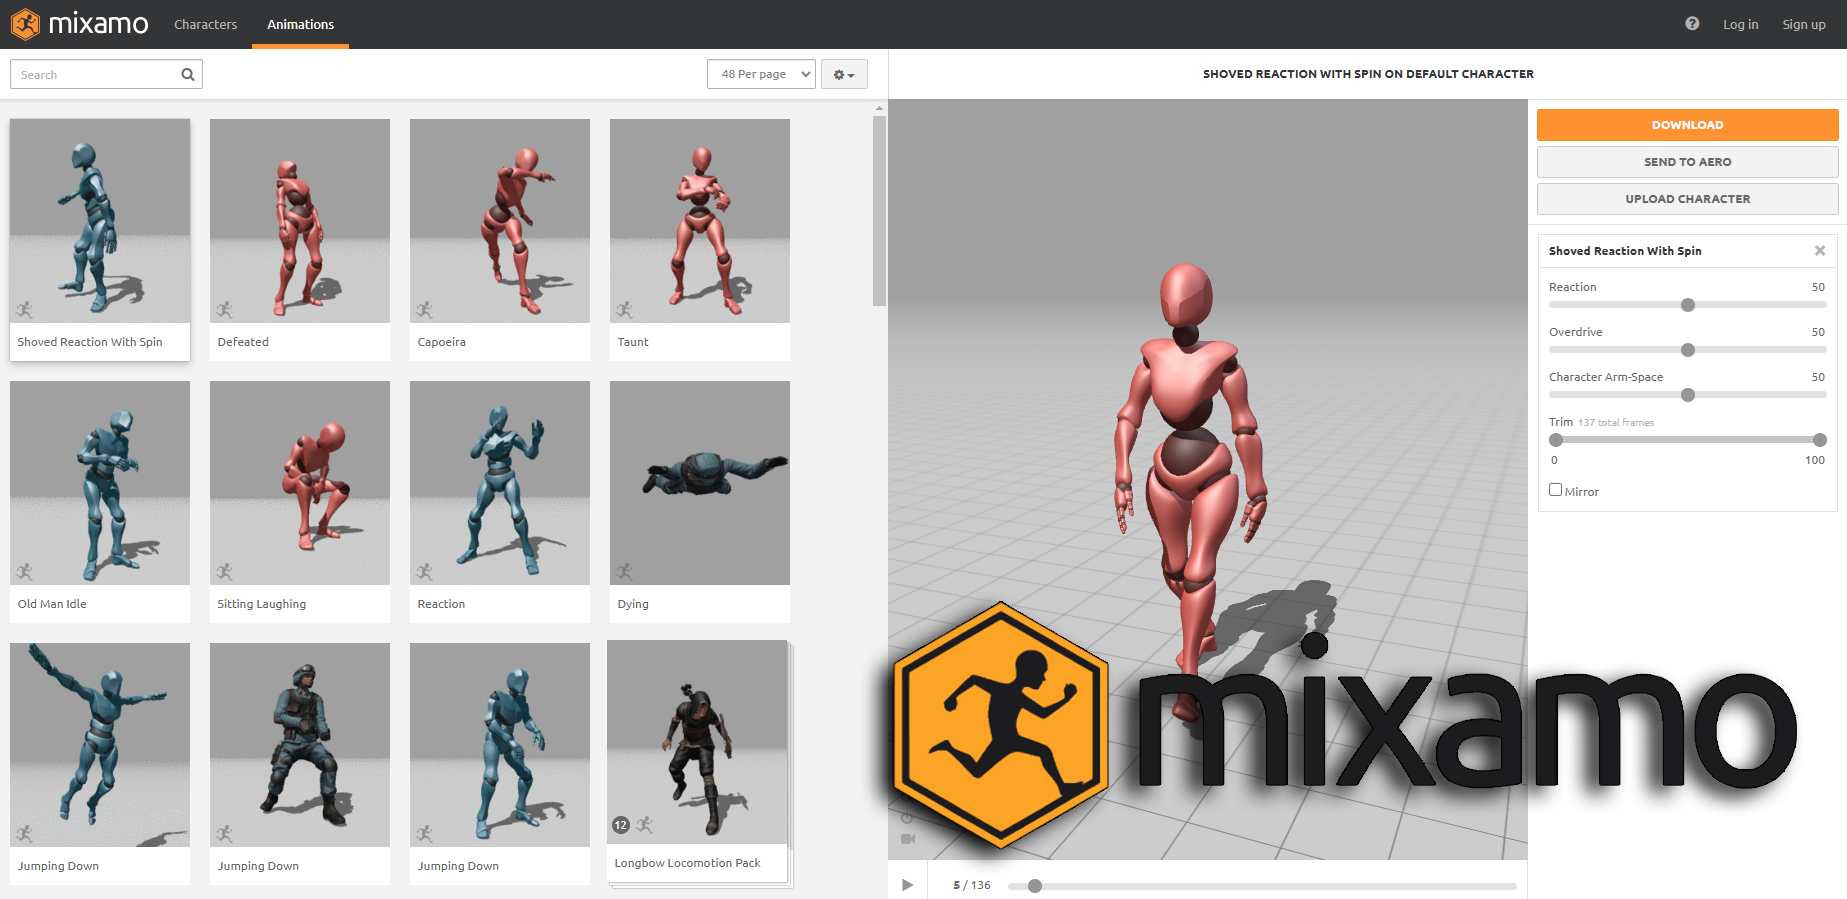Click the 12 badge on Longbow pack
This screenshot has width=1847, height=899.
[621, 825]
